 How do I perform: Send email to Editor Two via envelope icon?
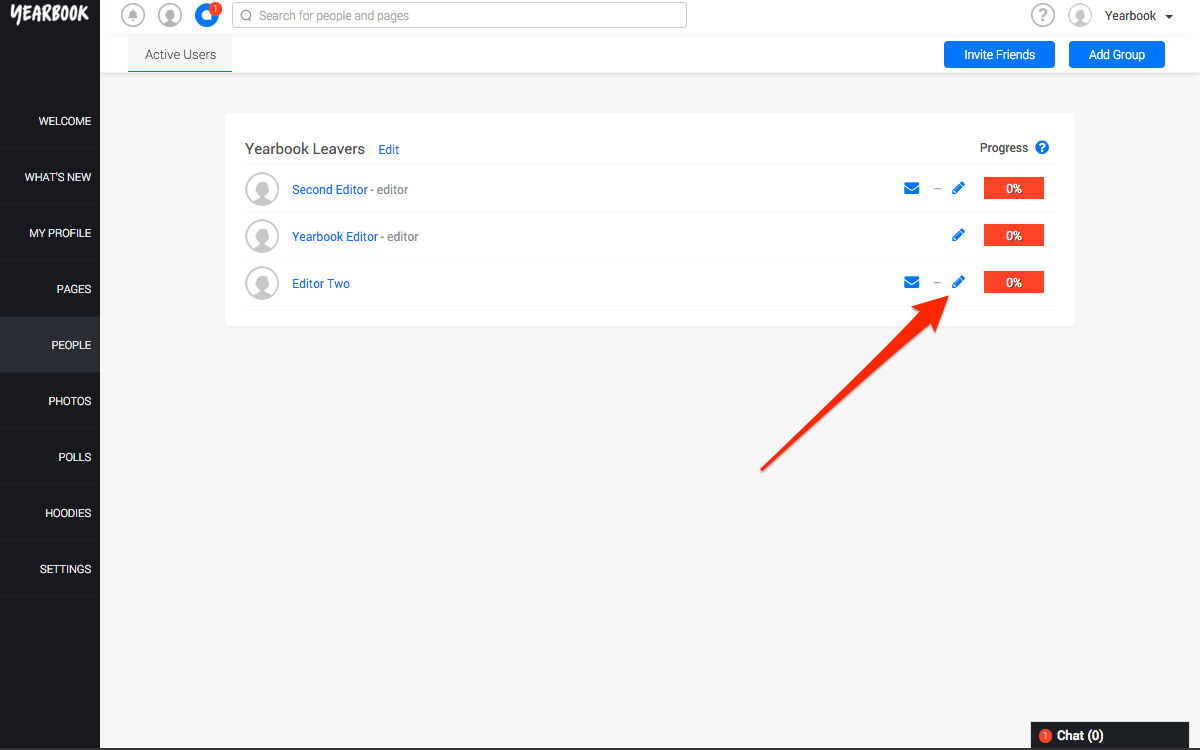point(912,282)
